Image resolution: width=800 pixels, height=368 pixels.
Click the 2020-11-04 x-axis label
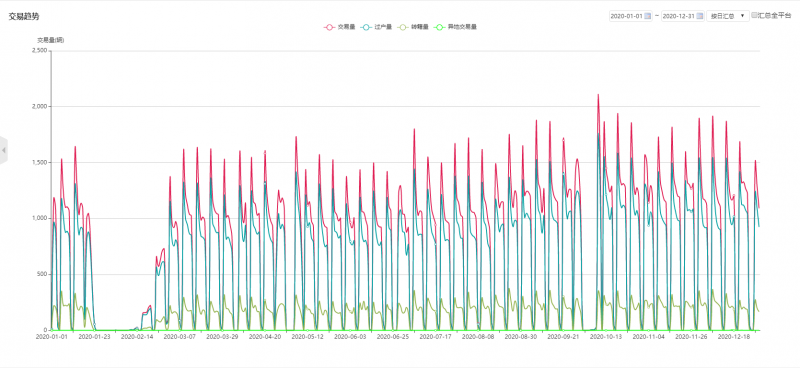pyautogui.click(x=649, y=337)
